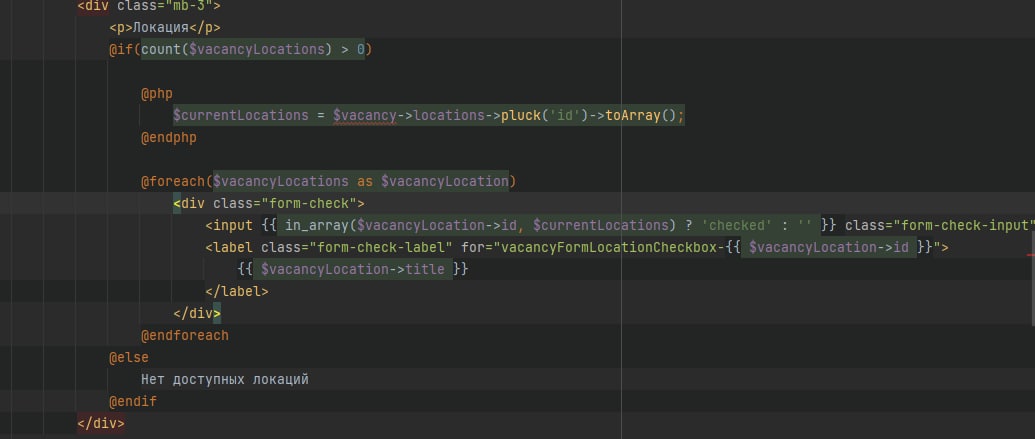
Task: Click the 'as' keyword in foreach
Action: [364, 181]
